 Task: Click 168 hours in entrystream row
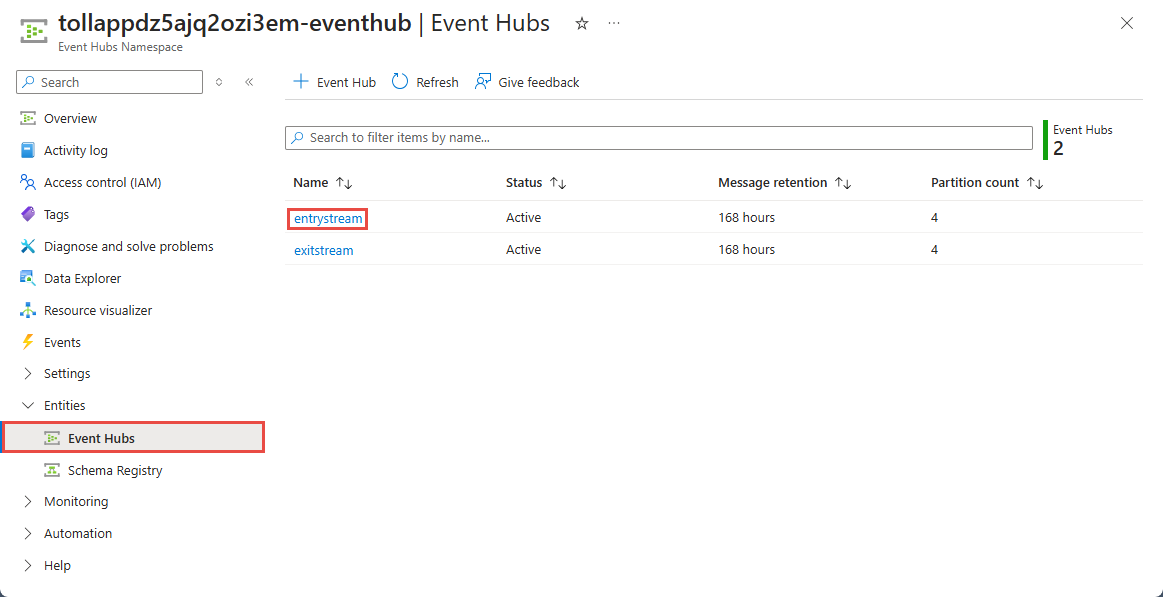[x=746, y=218]
